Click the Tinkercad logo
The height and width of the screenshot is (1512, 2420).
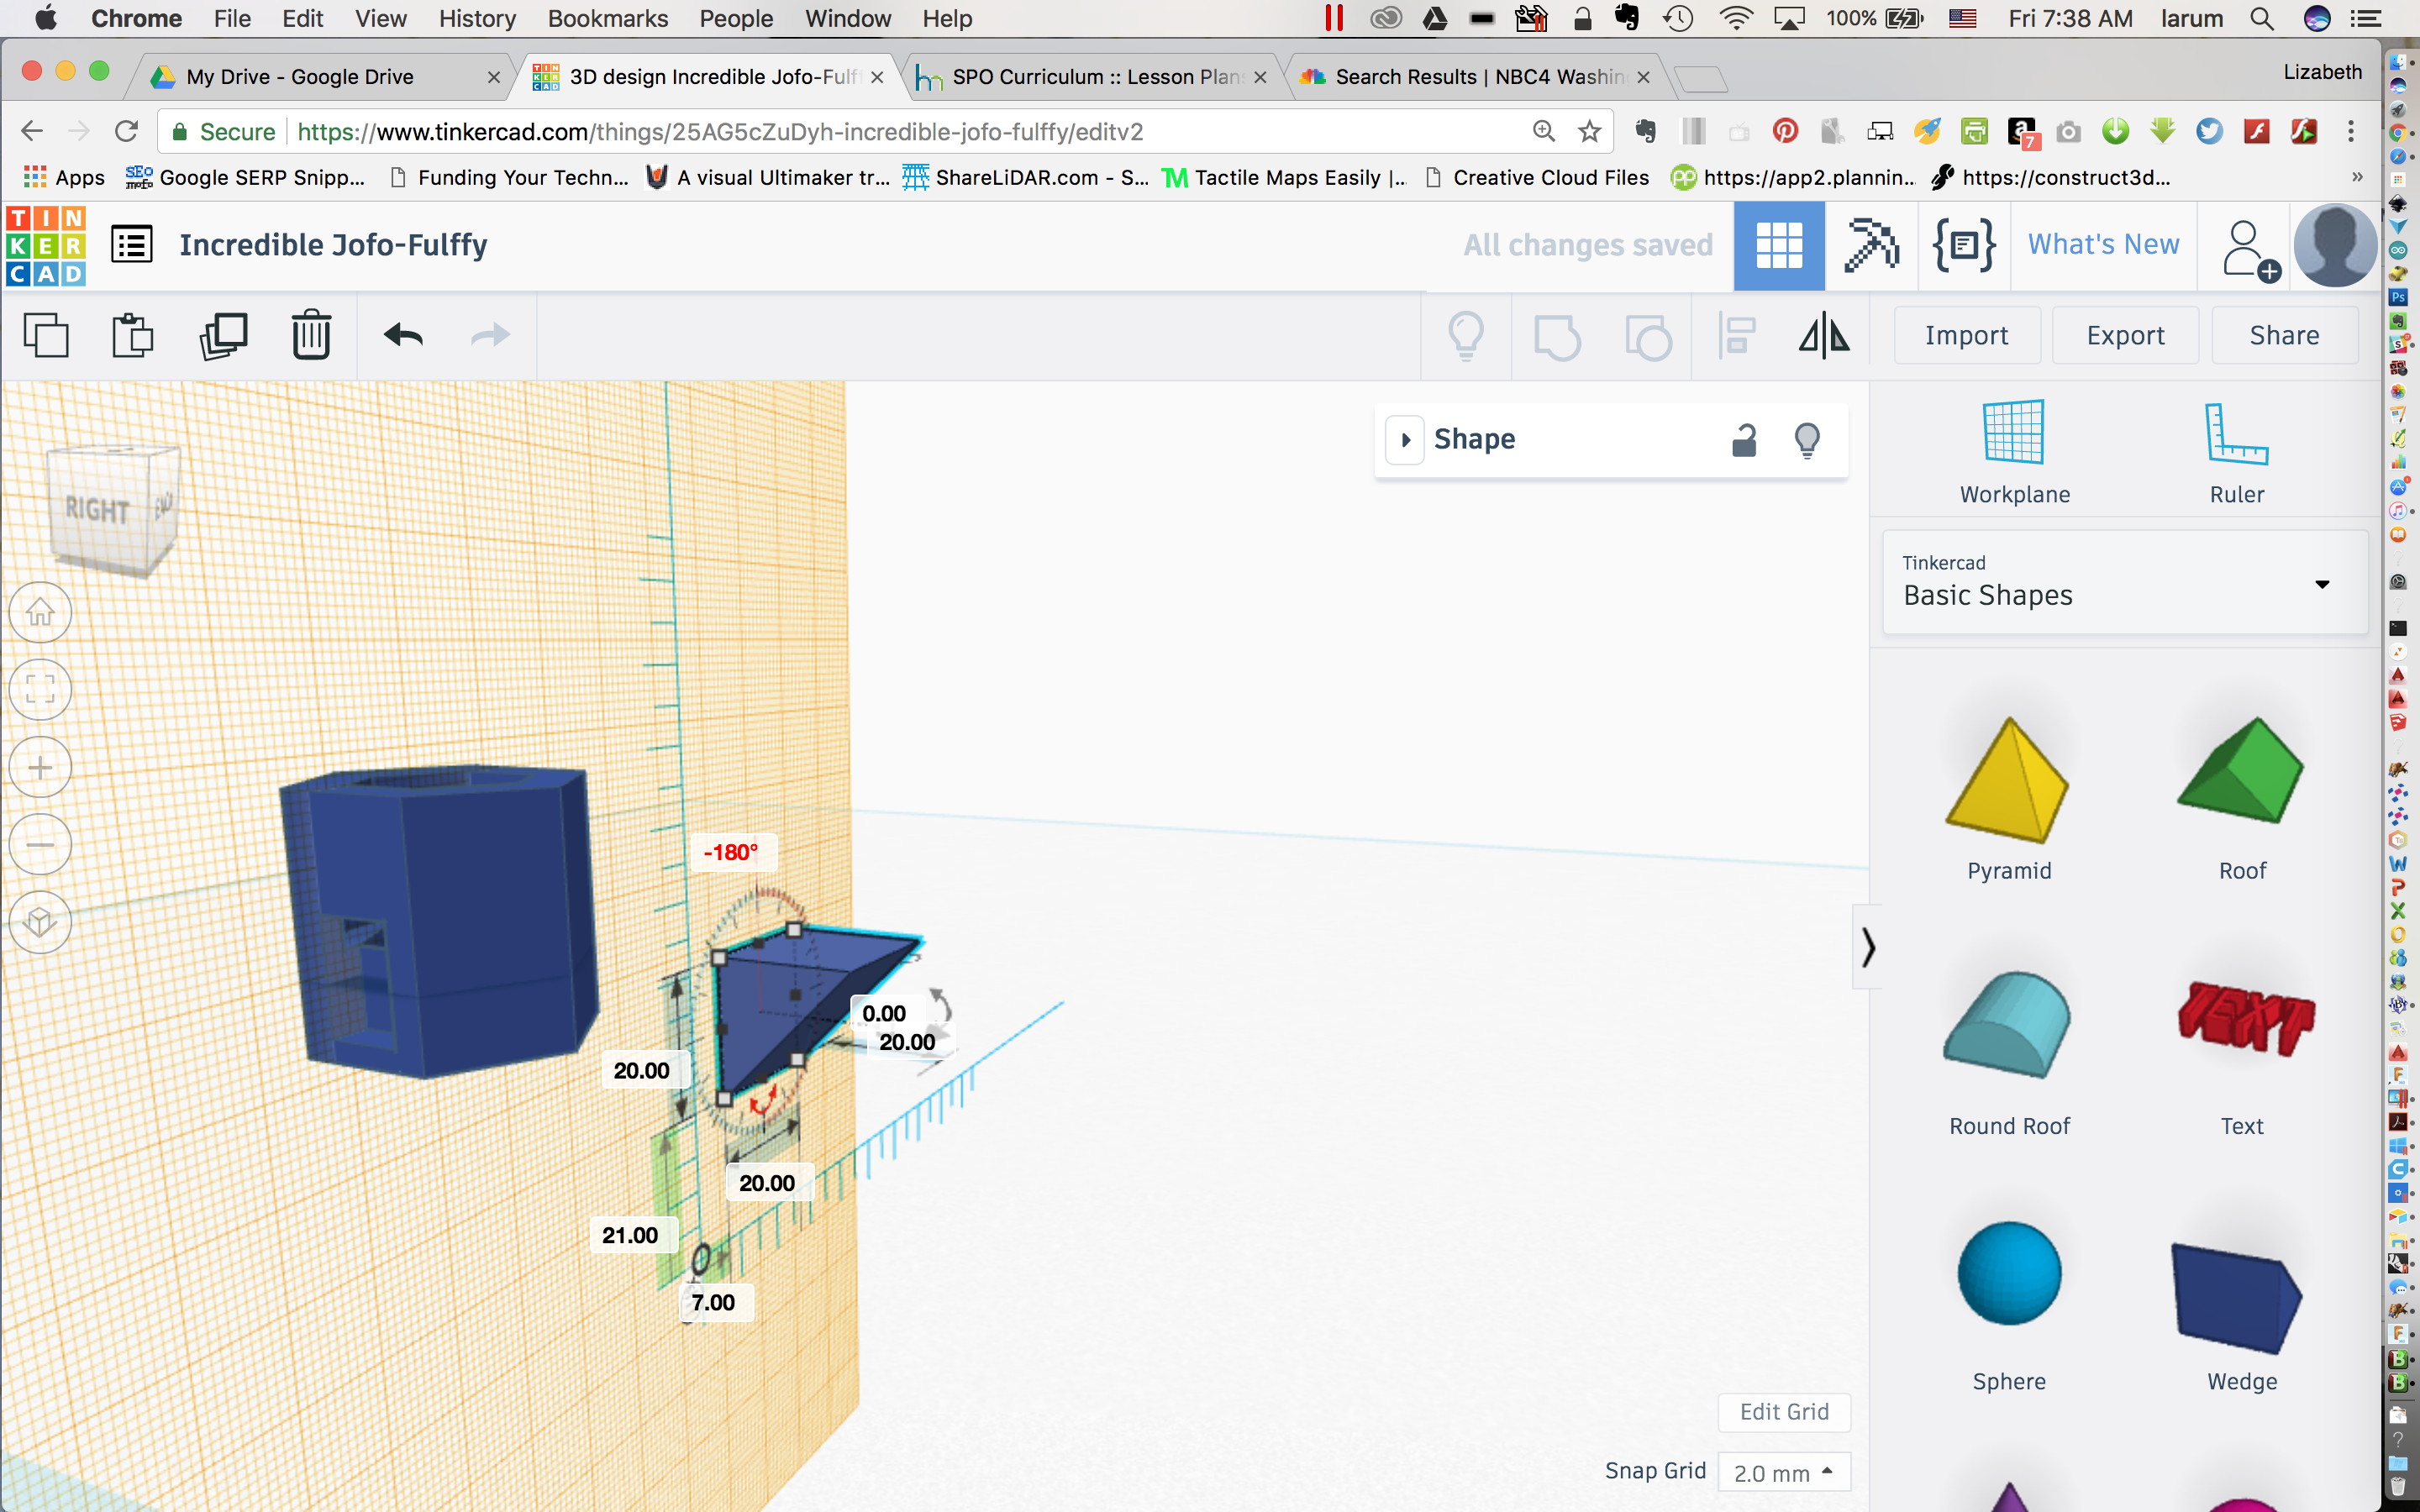click(x=46, y=246)
